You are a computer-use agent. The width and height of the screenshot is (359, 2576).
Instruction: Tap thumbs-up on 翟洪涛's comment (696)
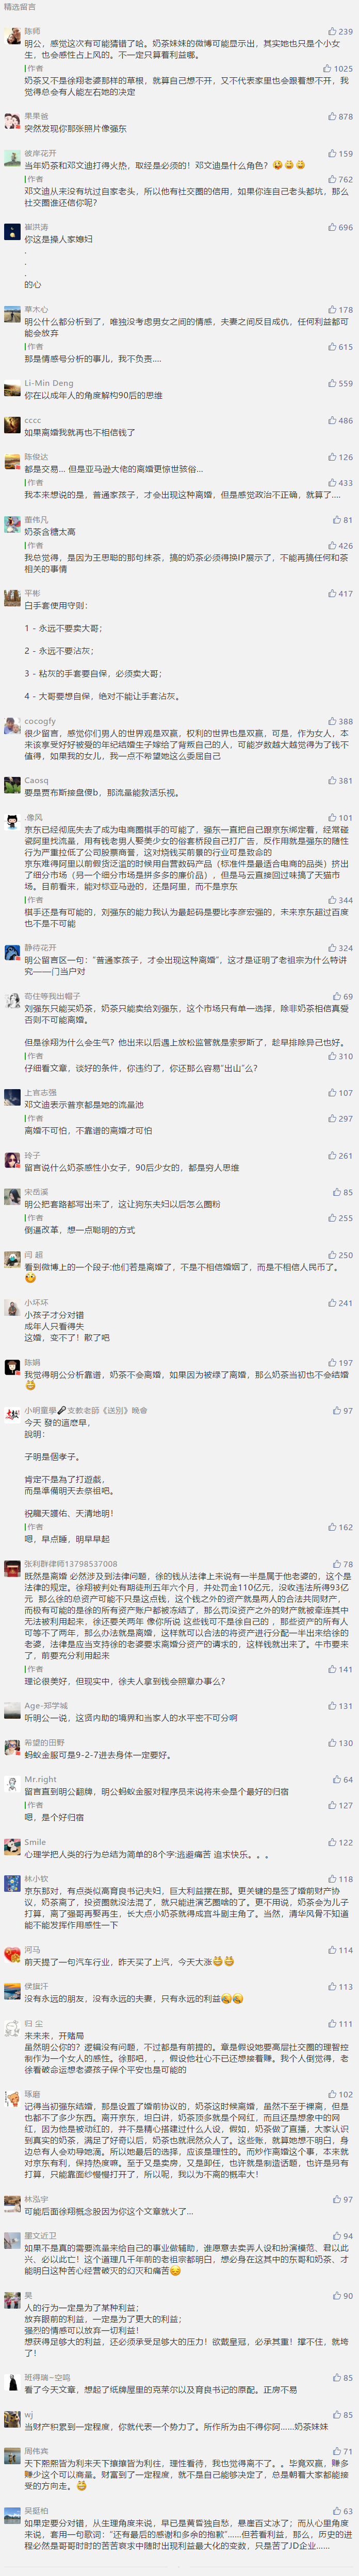[x=340, y=227]
